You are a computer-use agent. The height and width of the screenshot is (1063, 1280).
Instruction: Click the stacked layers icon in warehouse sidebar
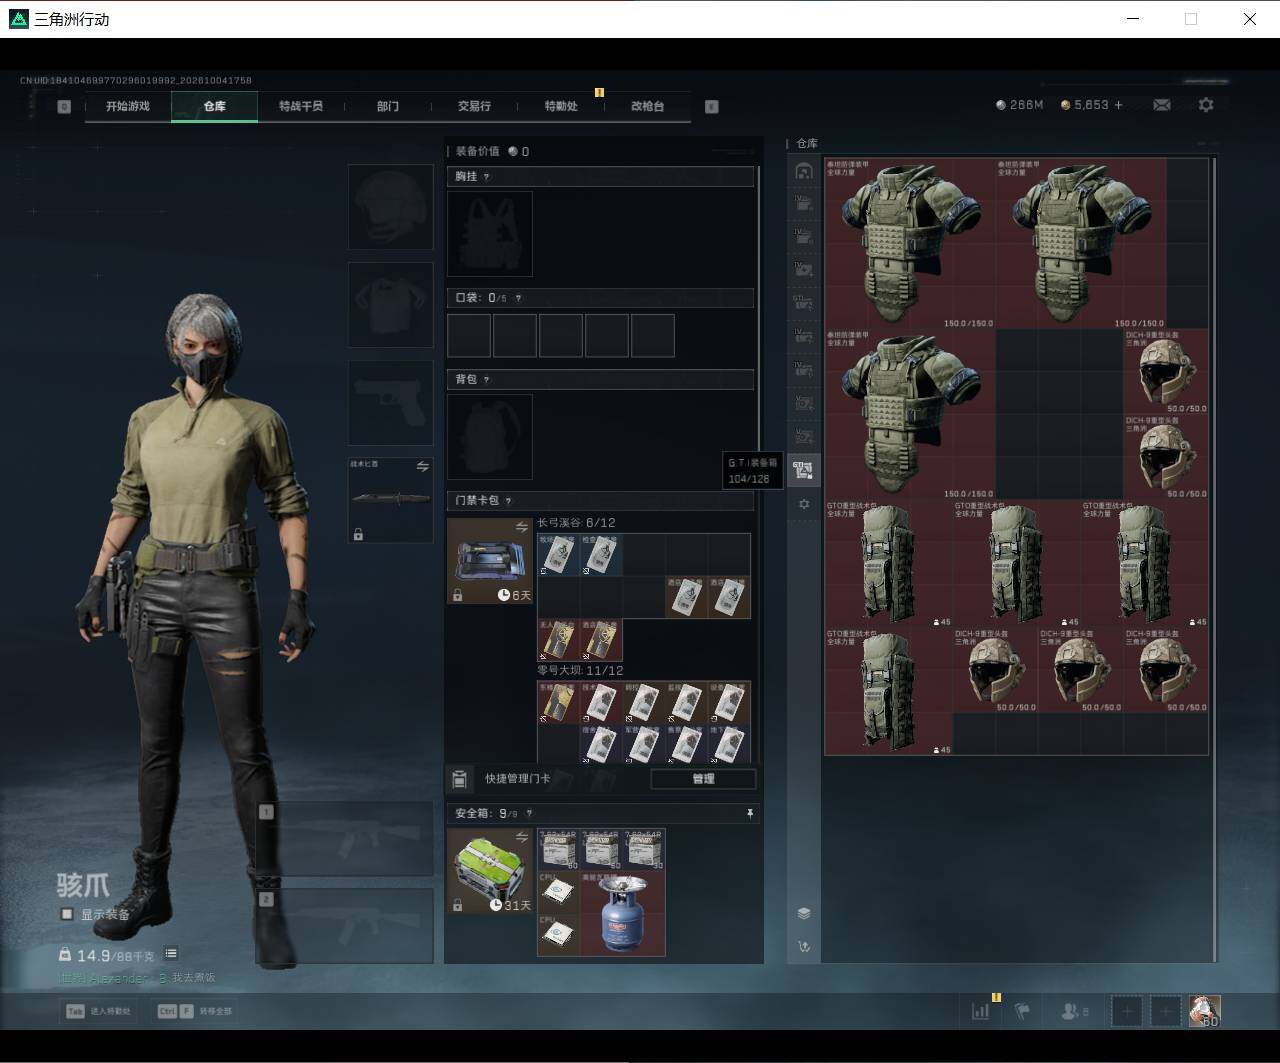pyautogui.click(x=803, y=913)
